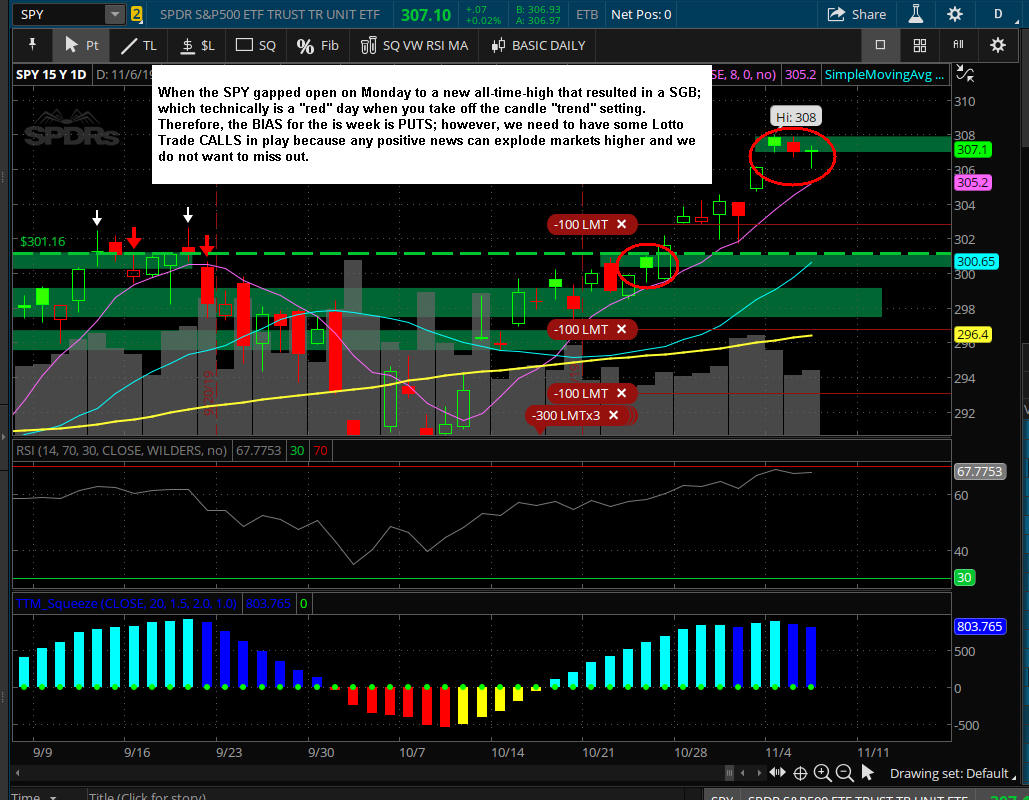Open the chart grid layout icon
The image size is (1029, 800).
tap(920, 45)
